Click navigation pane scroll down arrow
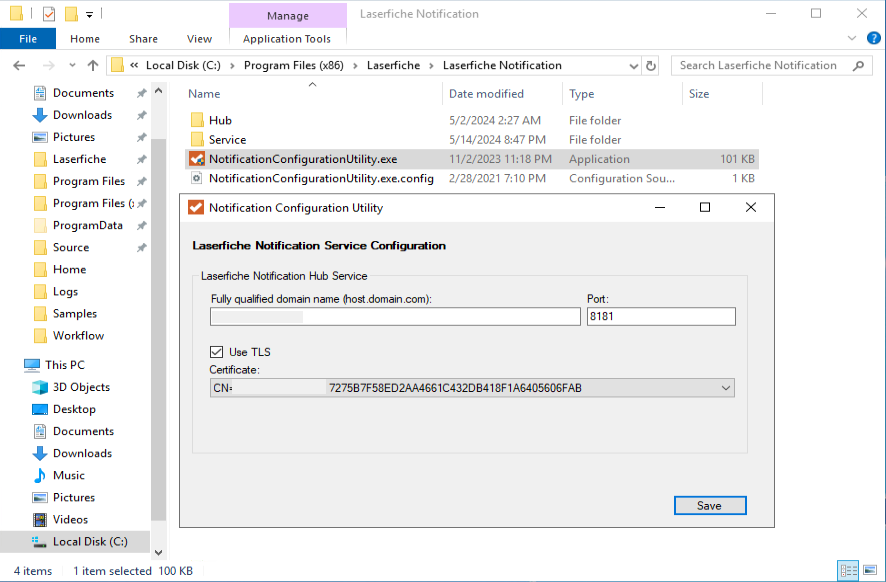886x582 pixels. (x=159, y=553)
